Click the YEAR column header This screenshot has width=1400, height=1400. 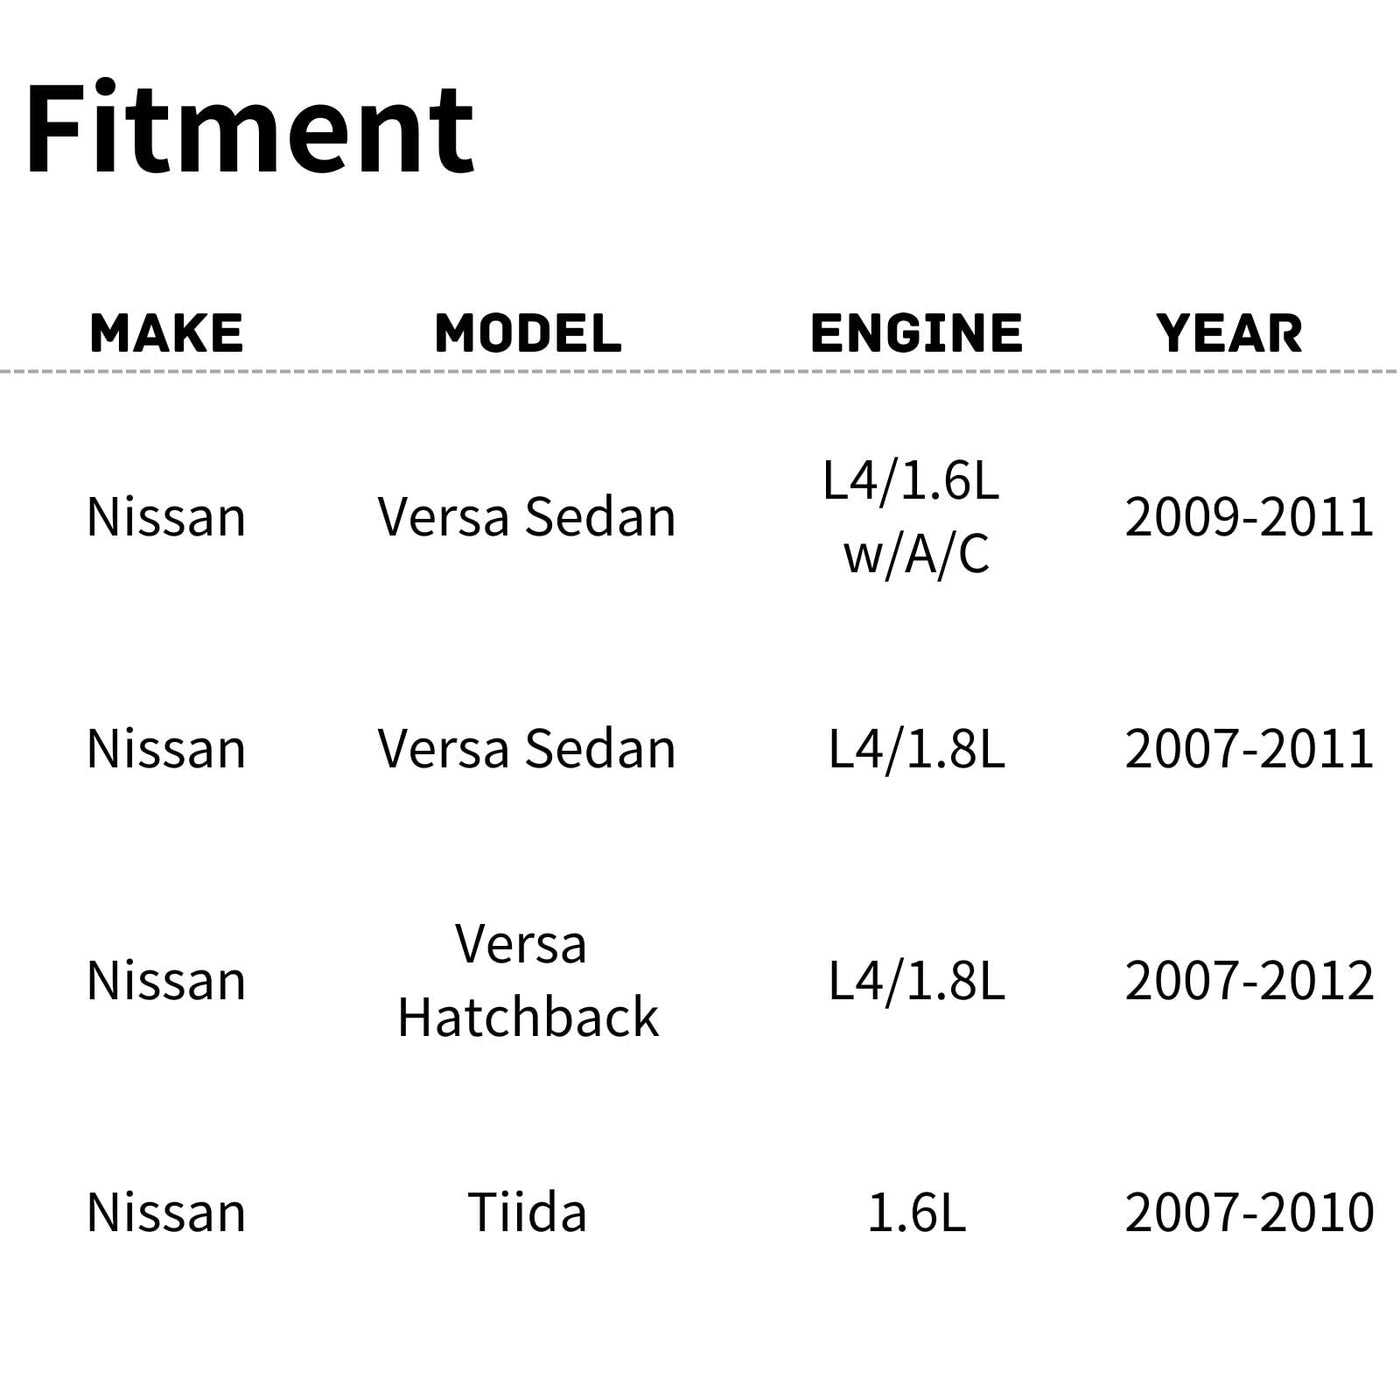click(1229, 333)
